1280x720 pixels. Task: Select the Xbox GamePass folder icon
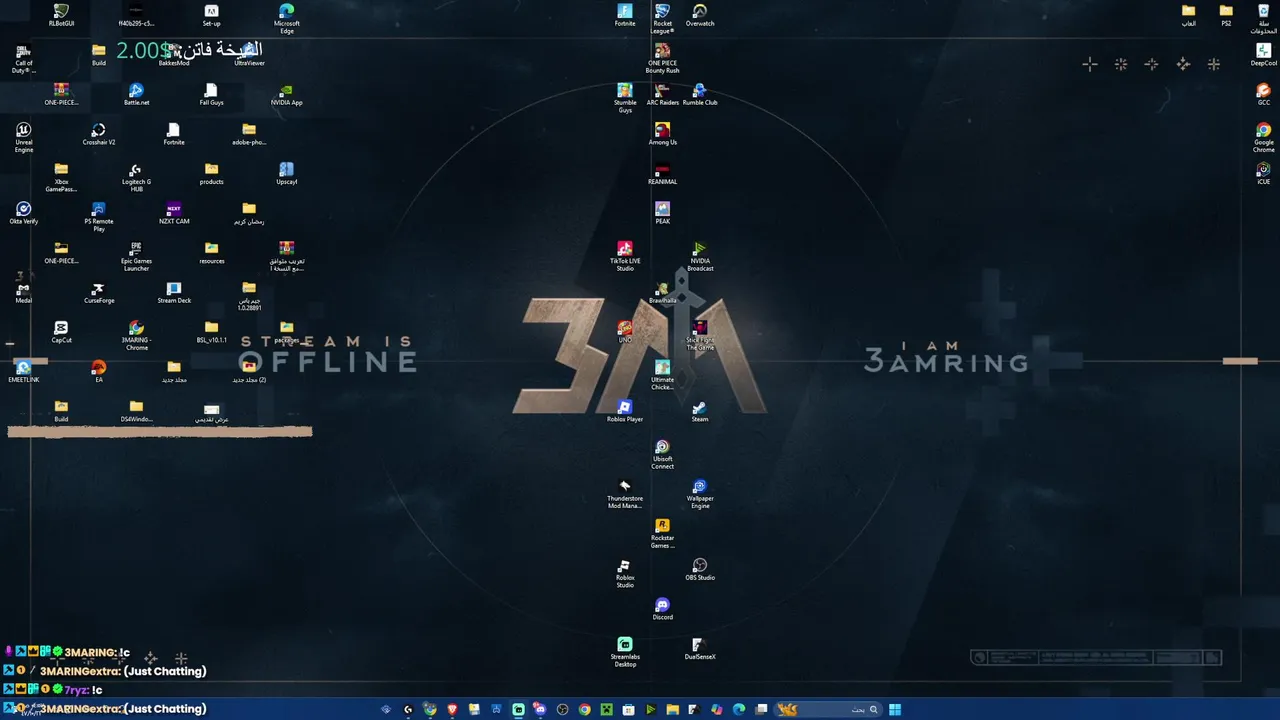[x=61, y=177]
